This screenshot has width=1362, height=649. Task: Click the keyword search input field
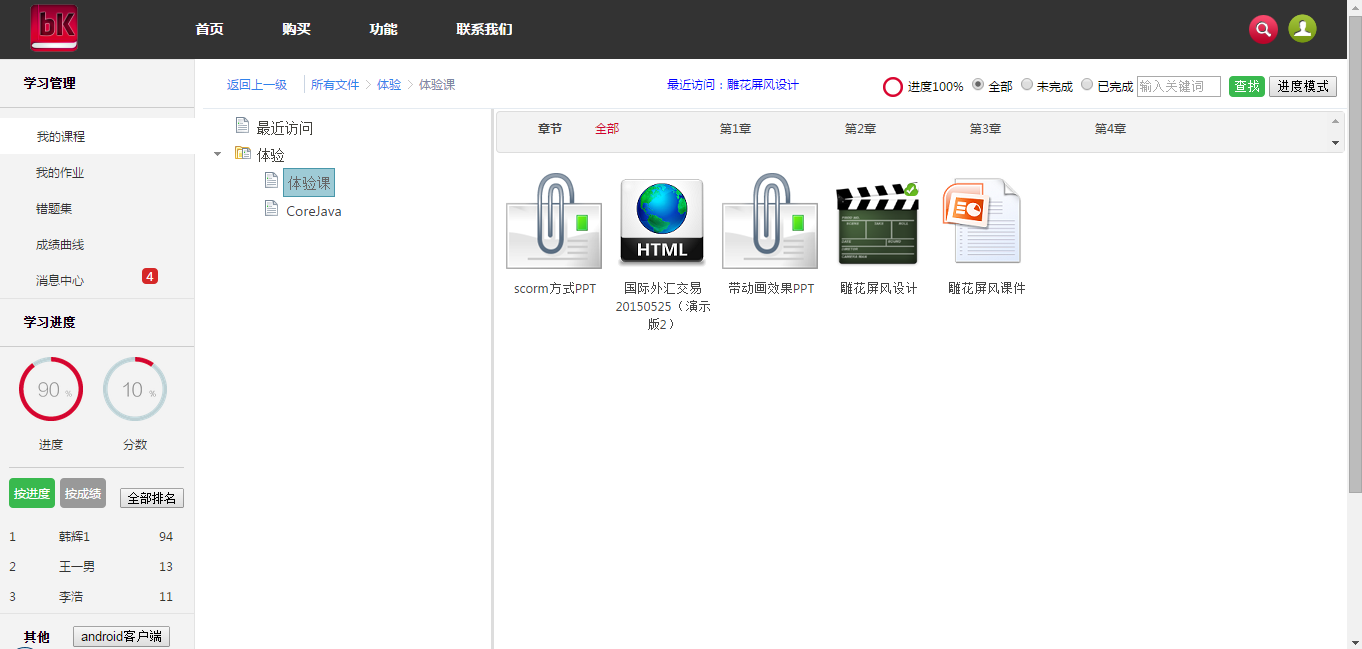(1178, 86)
